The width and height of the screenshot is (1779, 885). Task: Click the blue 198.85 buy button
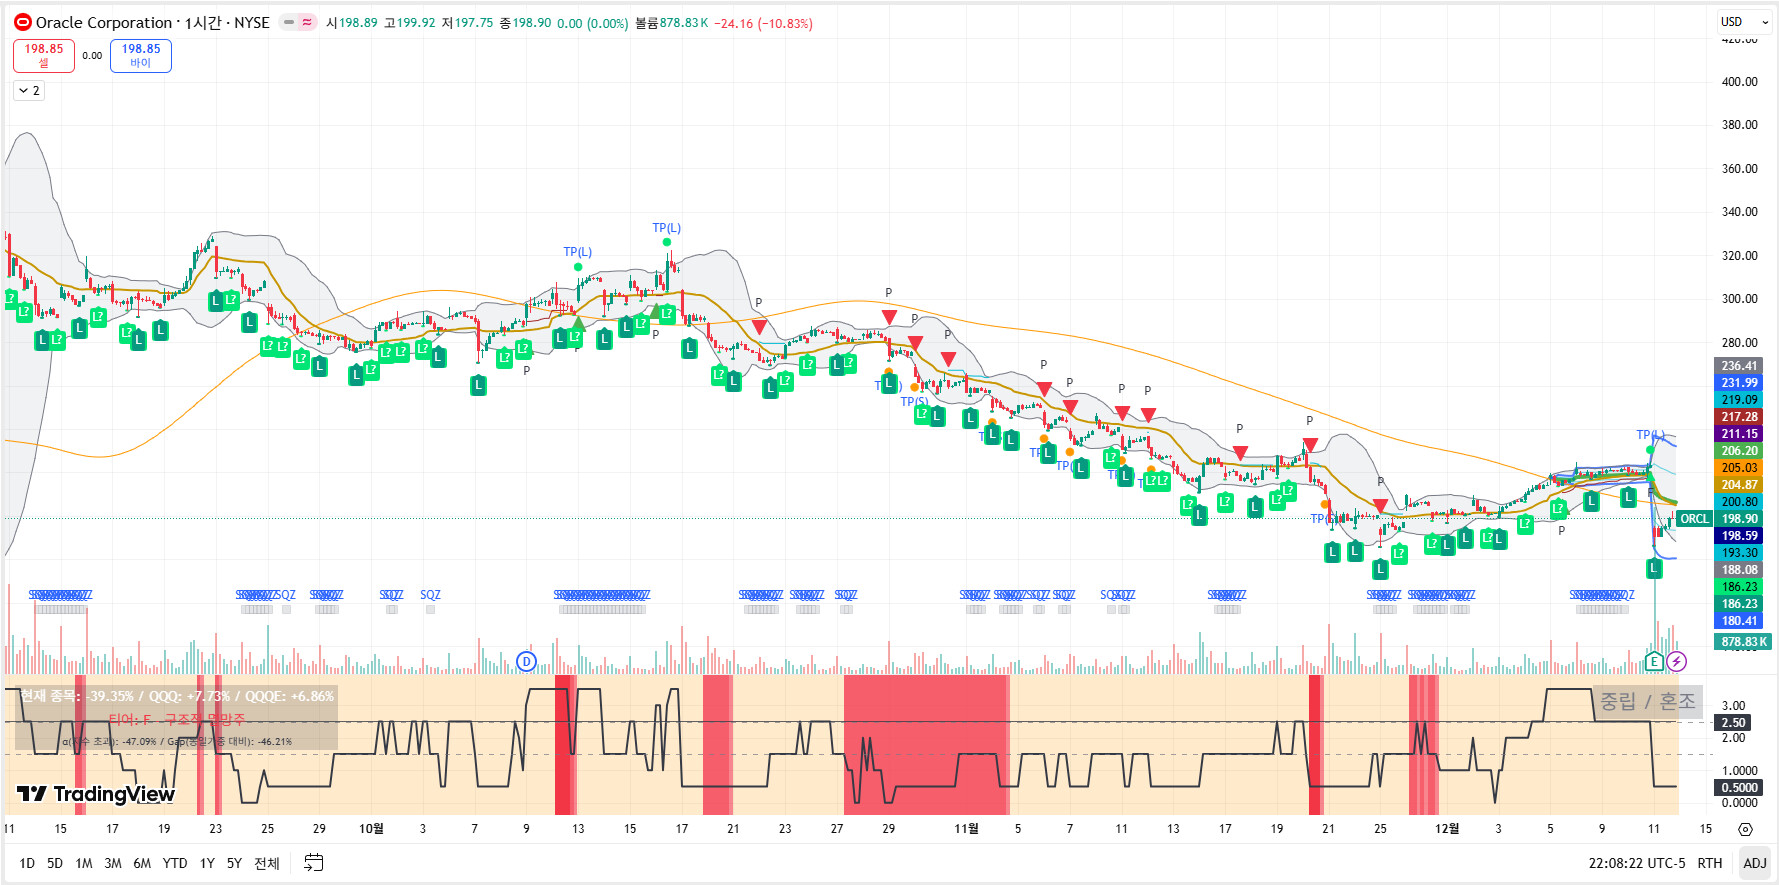click(x=141, y=55)
